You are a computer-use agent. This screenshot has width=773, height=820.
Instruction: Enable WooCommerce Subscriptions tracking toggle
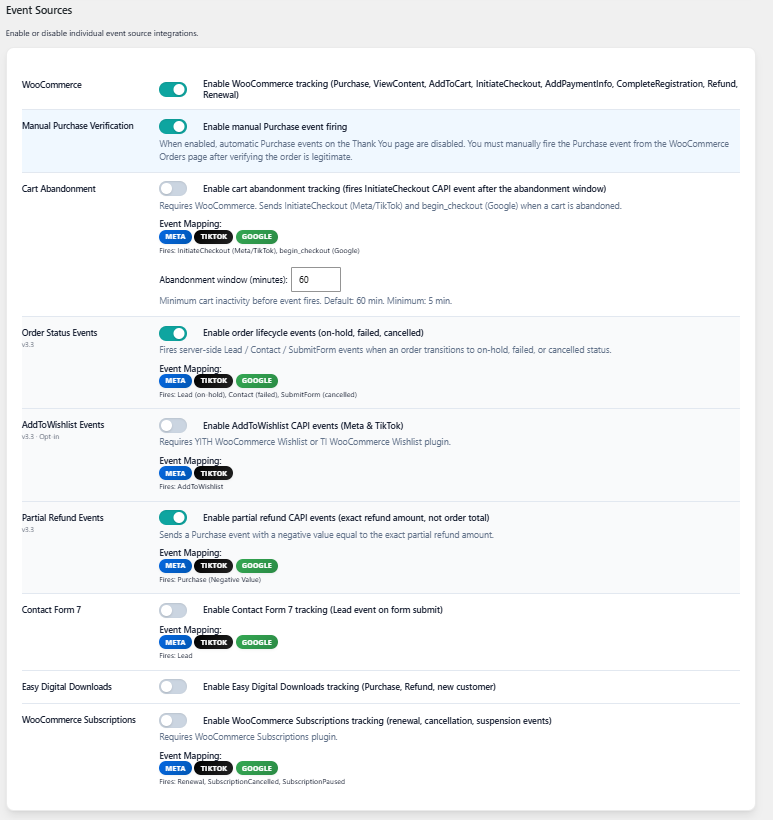173,721
